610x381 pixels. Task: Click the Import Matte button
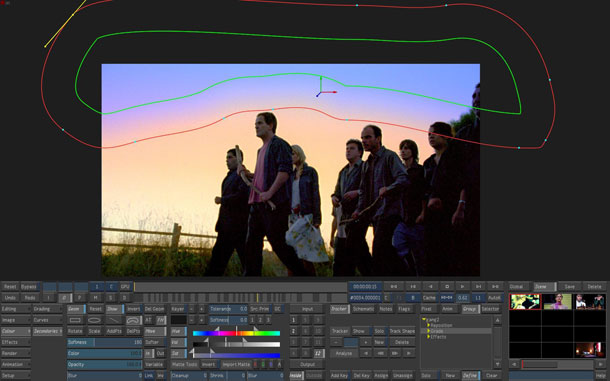(x=235, y=365)
